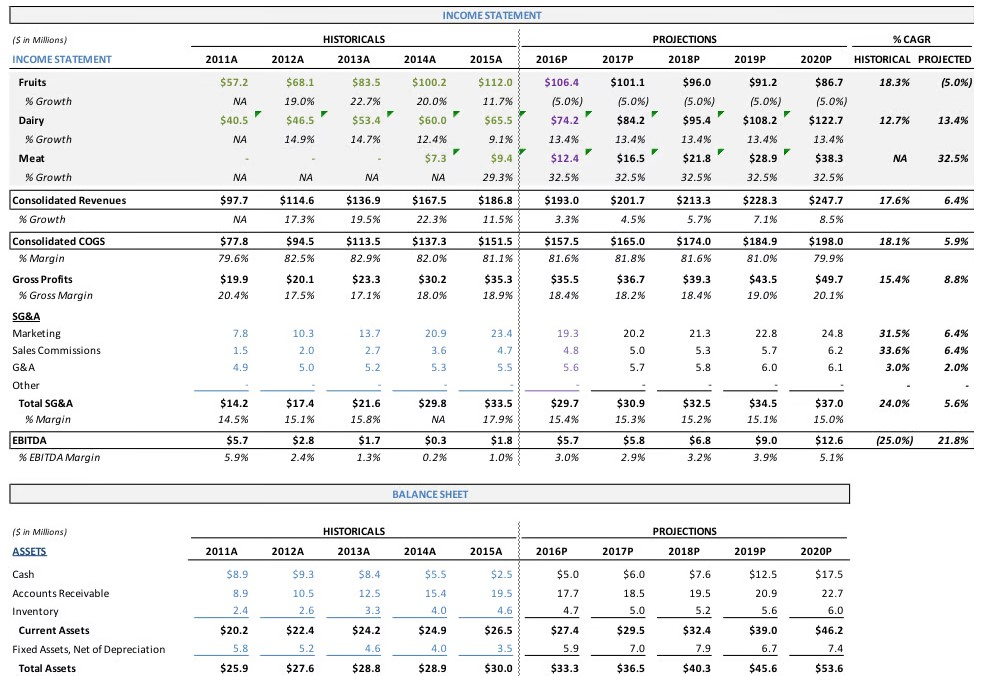Select Dairy growth 2012A 14.9%
985x690 pixels.
coord(299,140)
